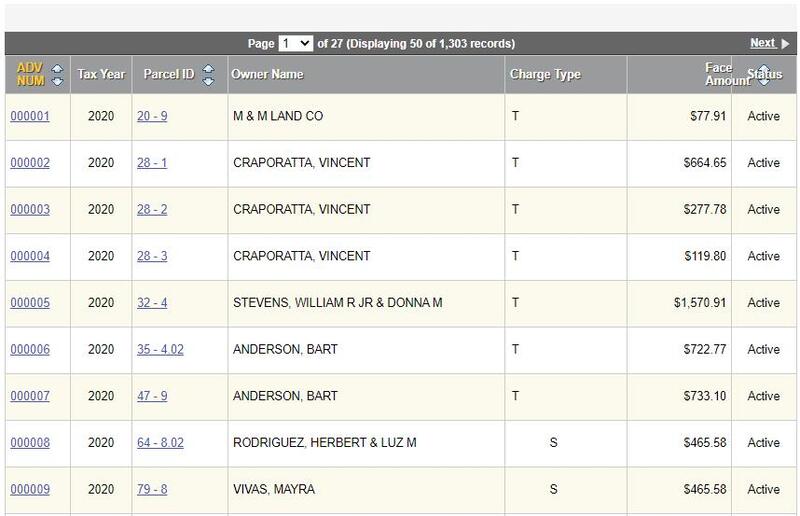Image resolution: width=800 pixels, height=516 pixels.
Task: Open parcel ID 28 - 2
Action: point(152,210)
